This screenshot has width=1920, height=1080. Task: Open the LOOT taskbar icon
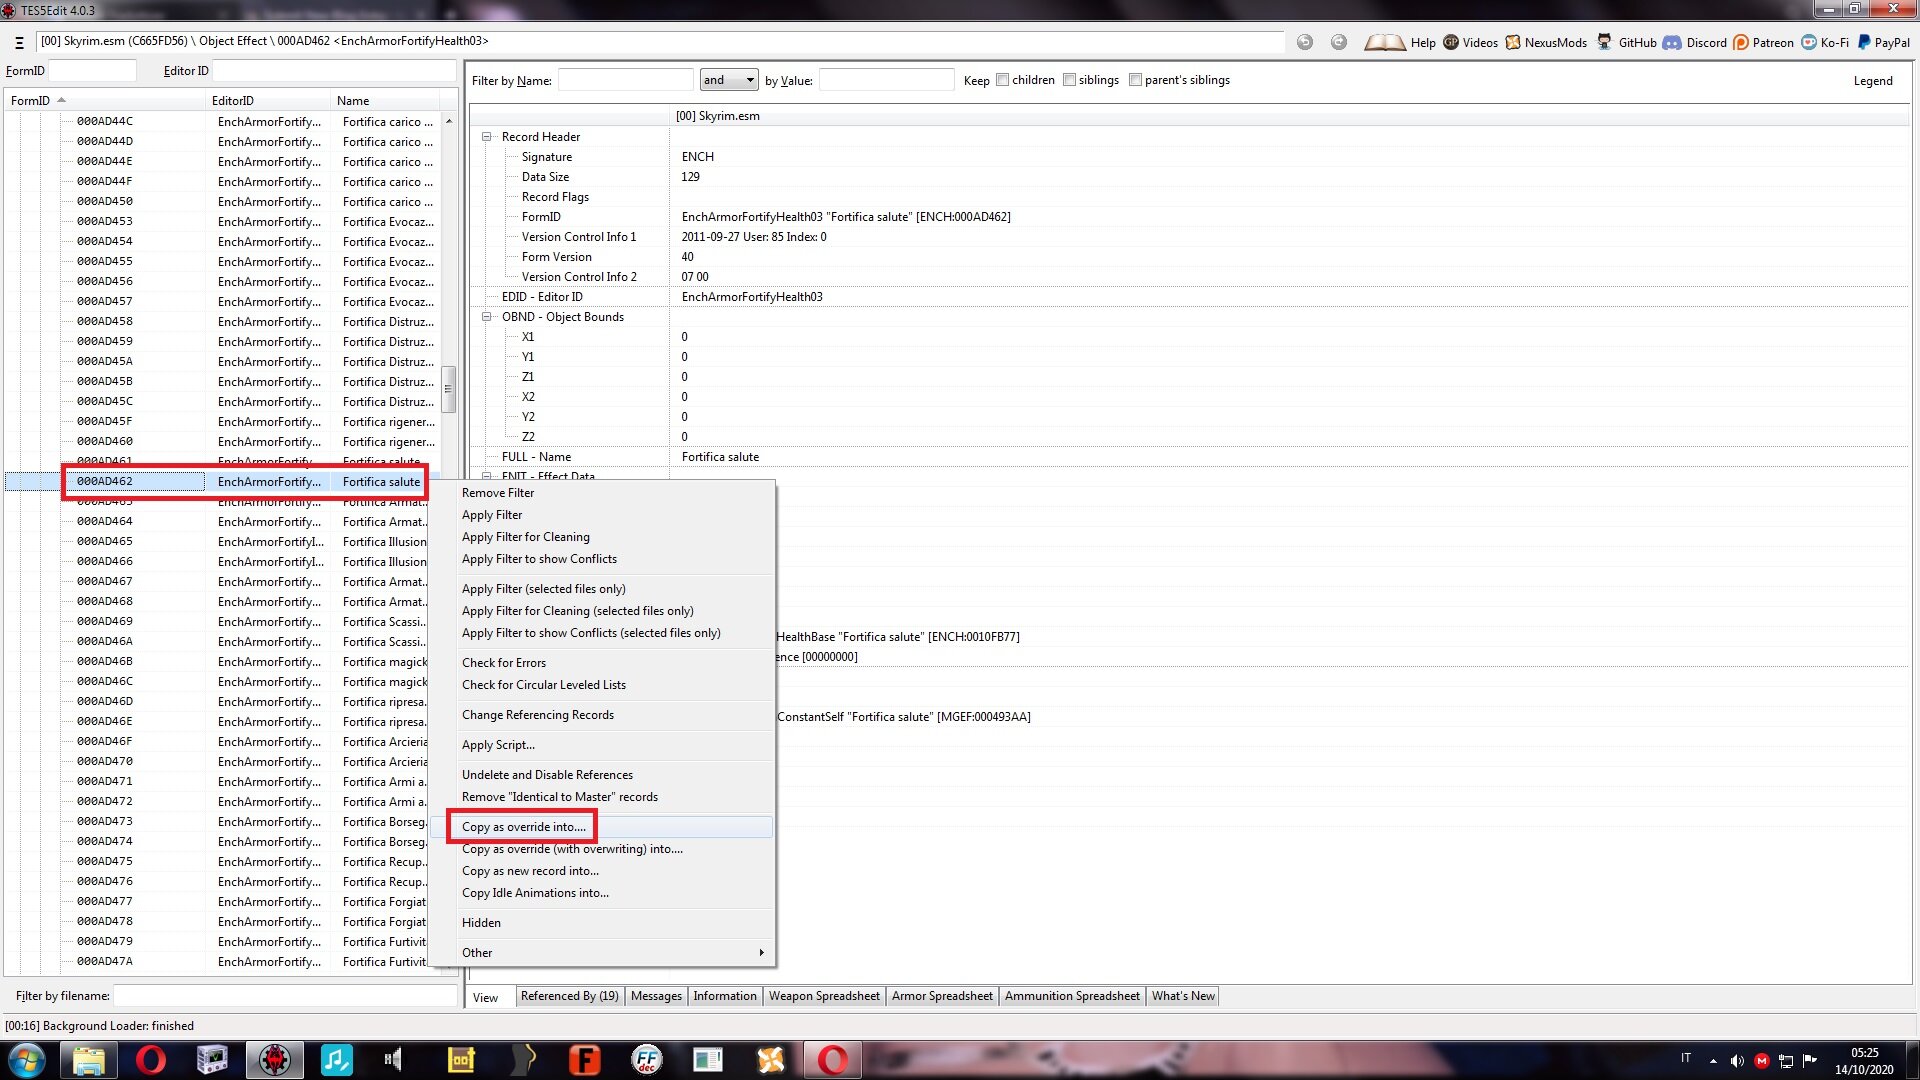pyautogui.click(x=461, y=1060)
